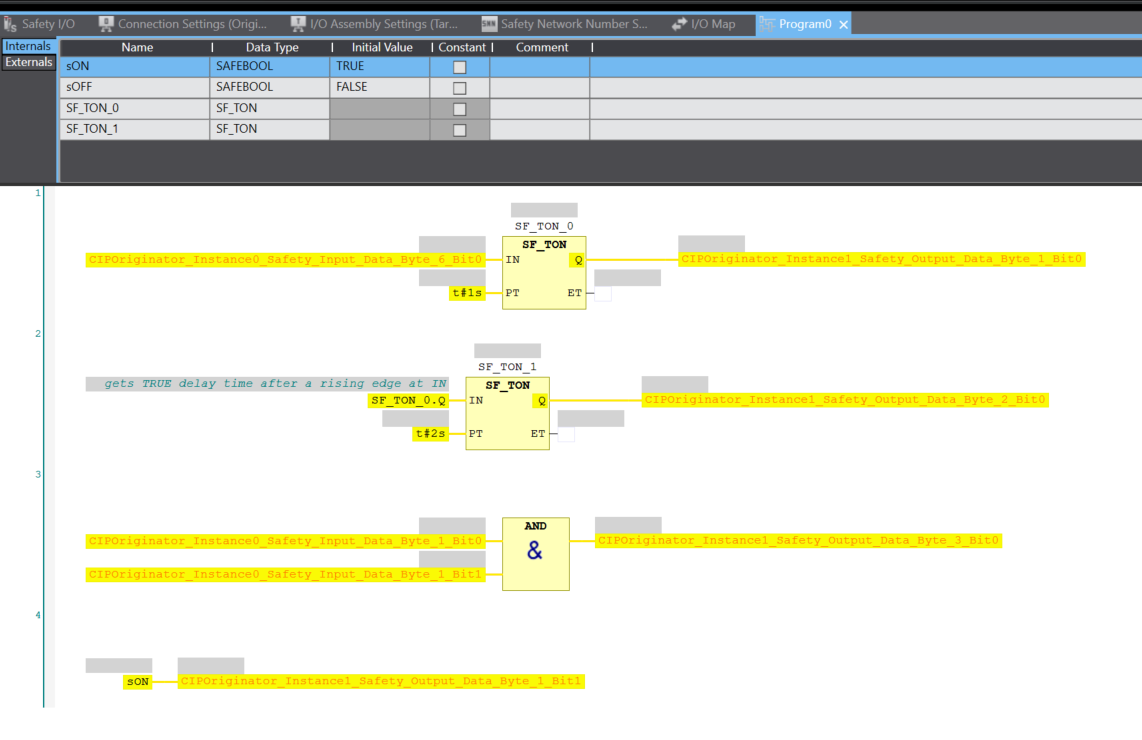Click the SF_TON_0 instance name label
The width and height of the screenshot is (1142, 740).
click(544, 227)
